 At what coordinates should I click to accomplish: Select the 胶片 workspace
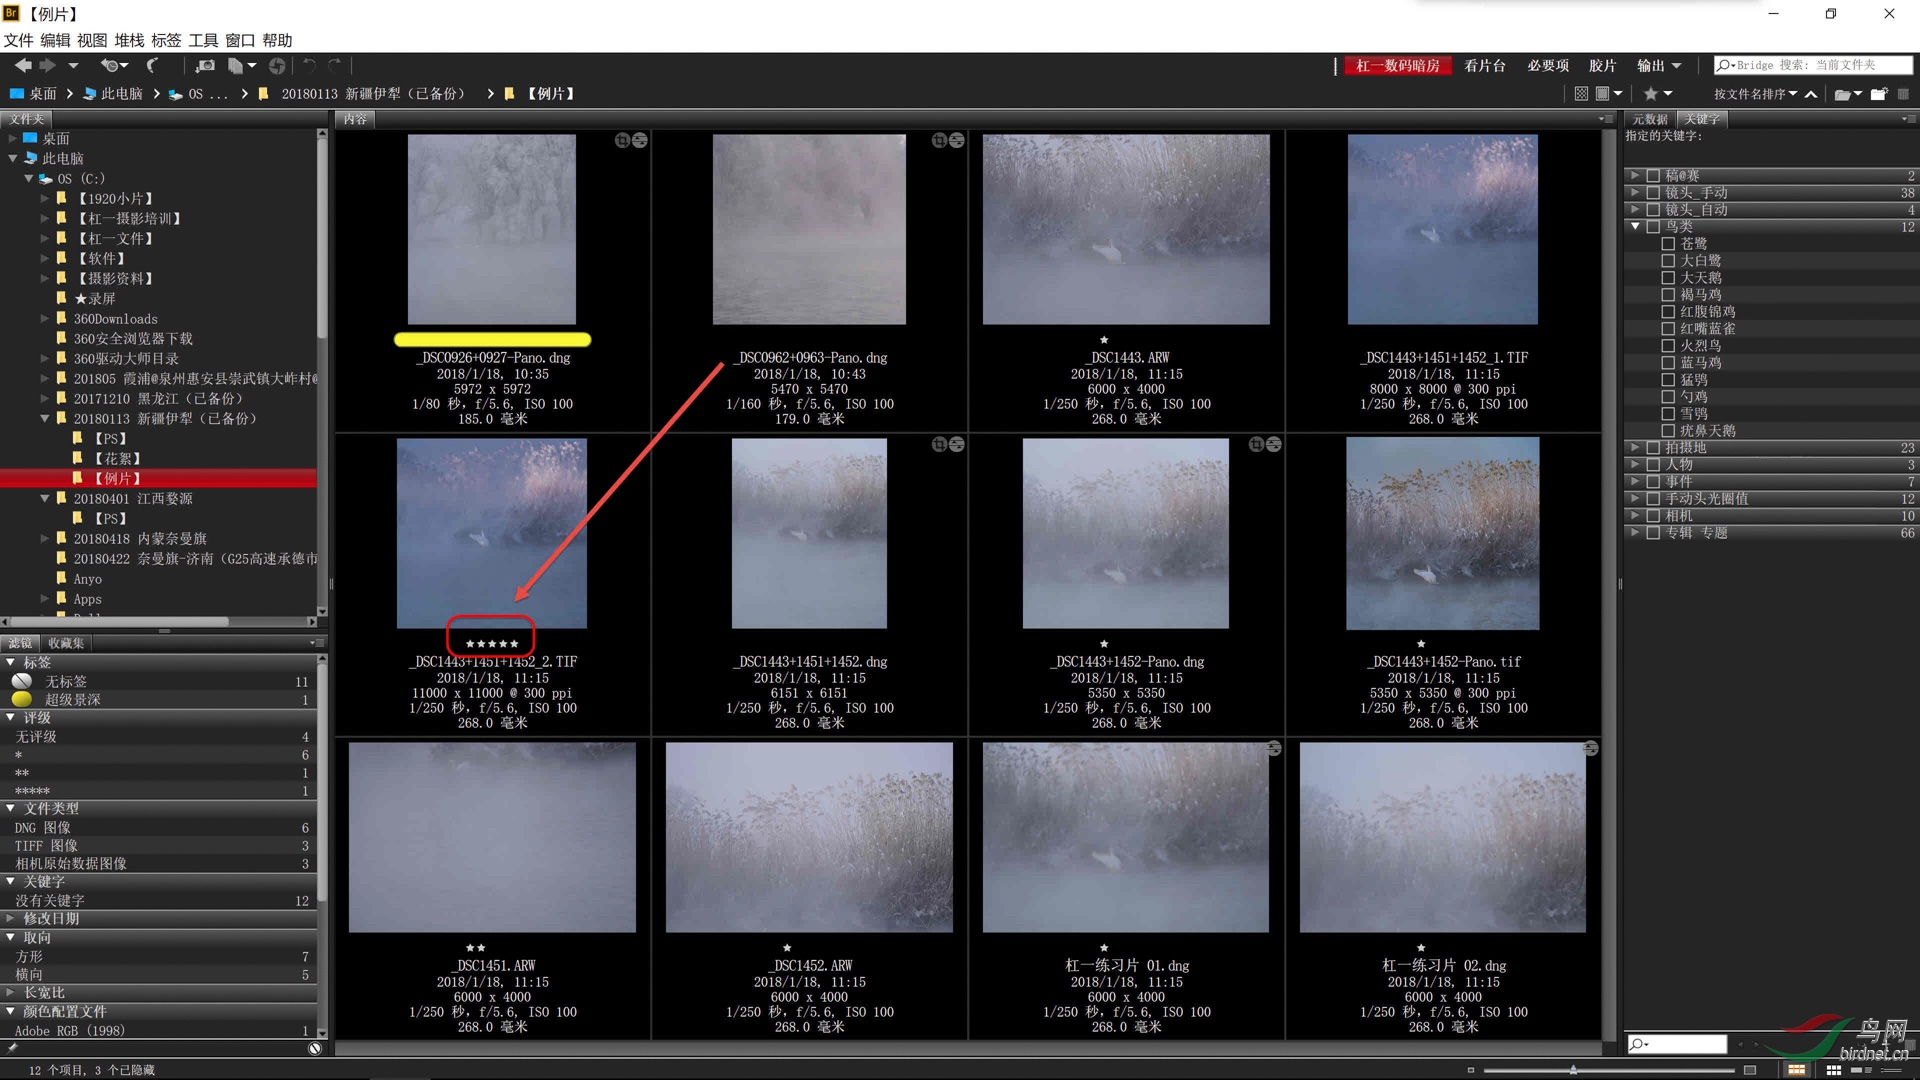tap(1603, 65)
